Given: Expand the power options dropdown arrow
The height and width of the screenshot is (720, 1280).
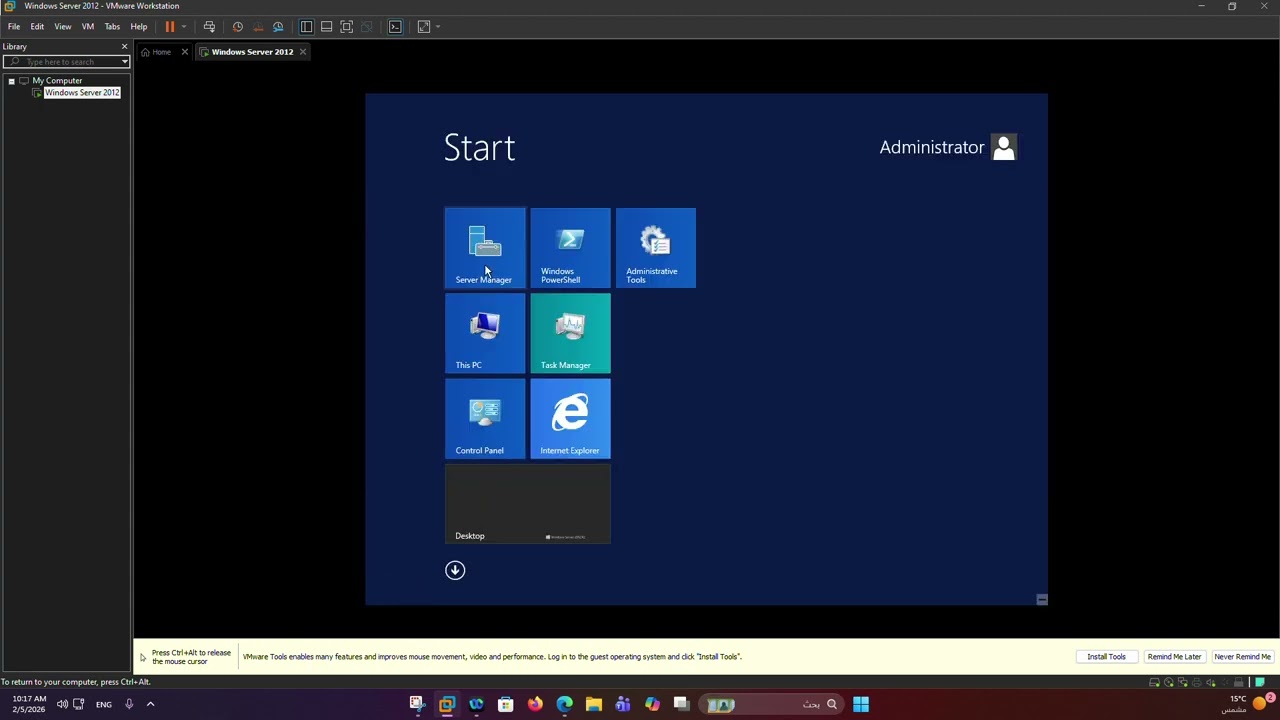Looking at the screenshot, I should pyautogui.click(x=183, y=27).
